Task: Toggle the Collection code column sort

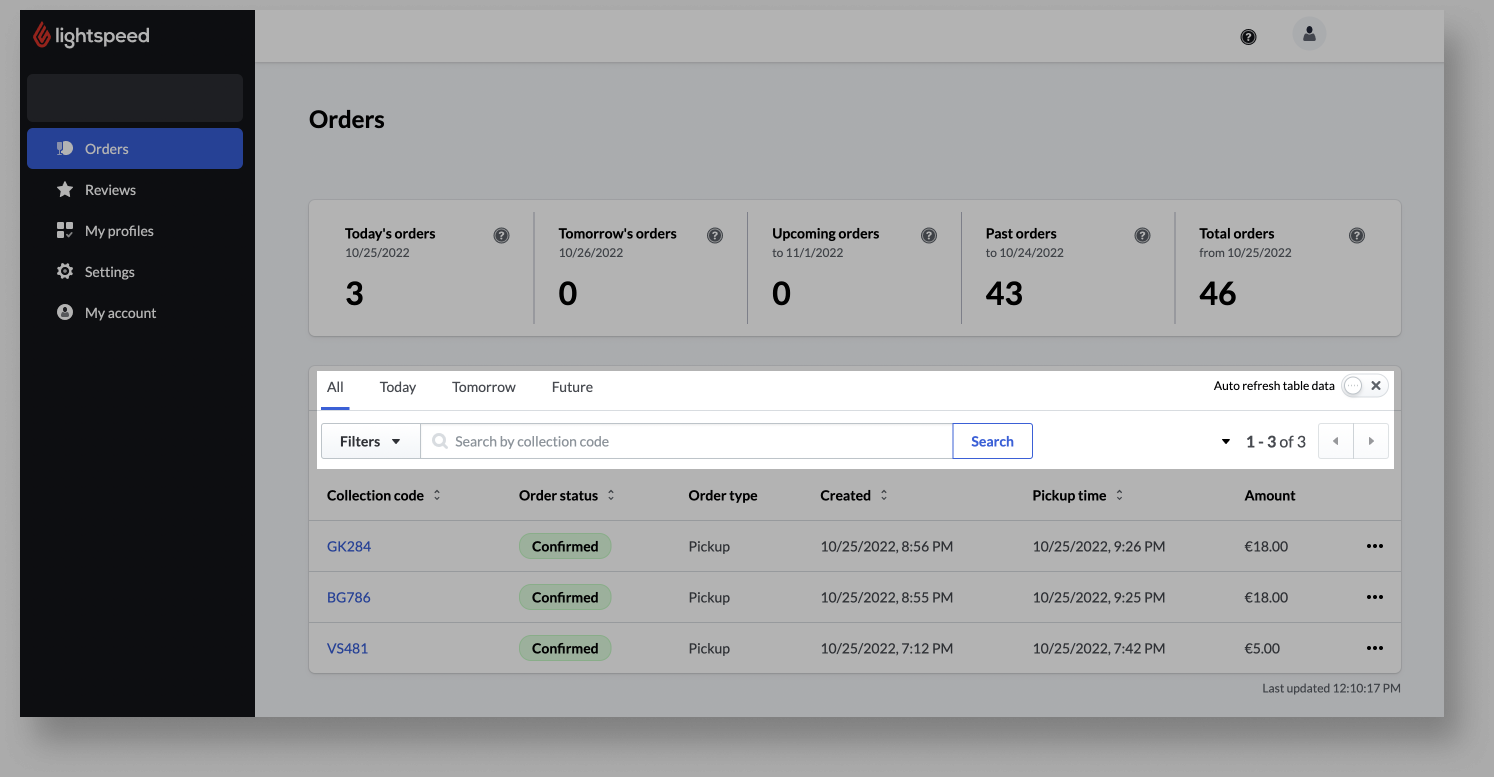Action: click(437, 495)
